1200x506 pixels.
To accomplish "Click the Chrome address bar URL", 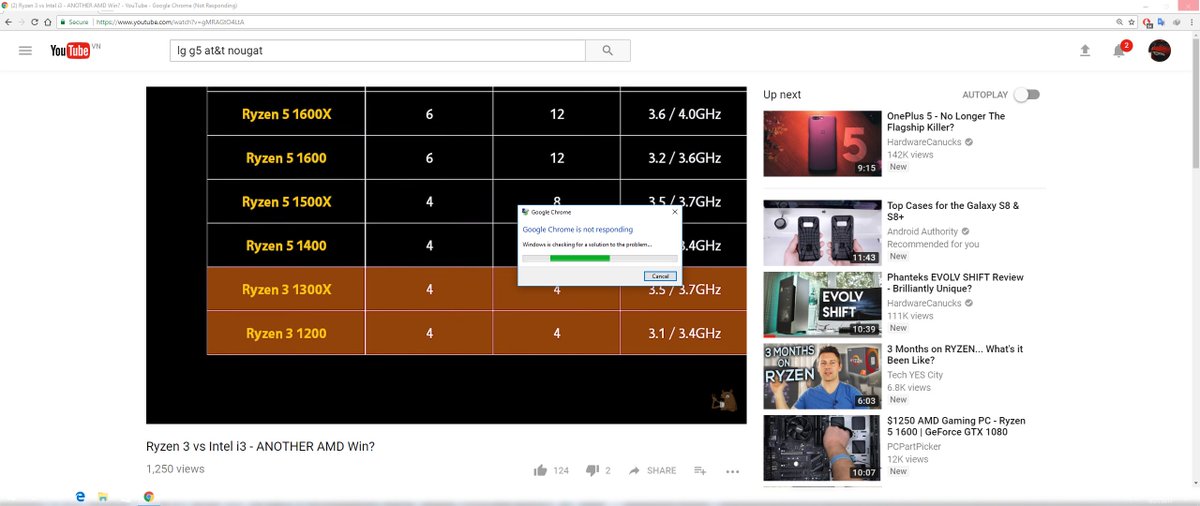I will (x=170, y=21).
